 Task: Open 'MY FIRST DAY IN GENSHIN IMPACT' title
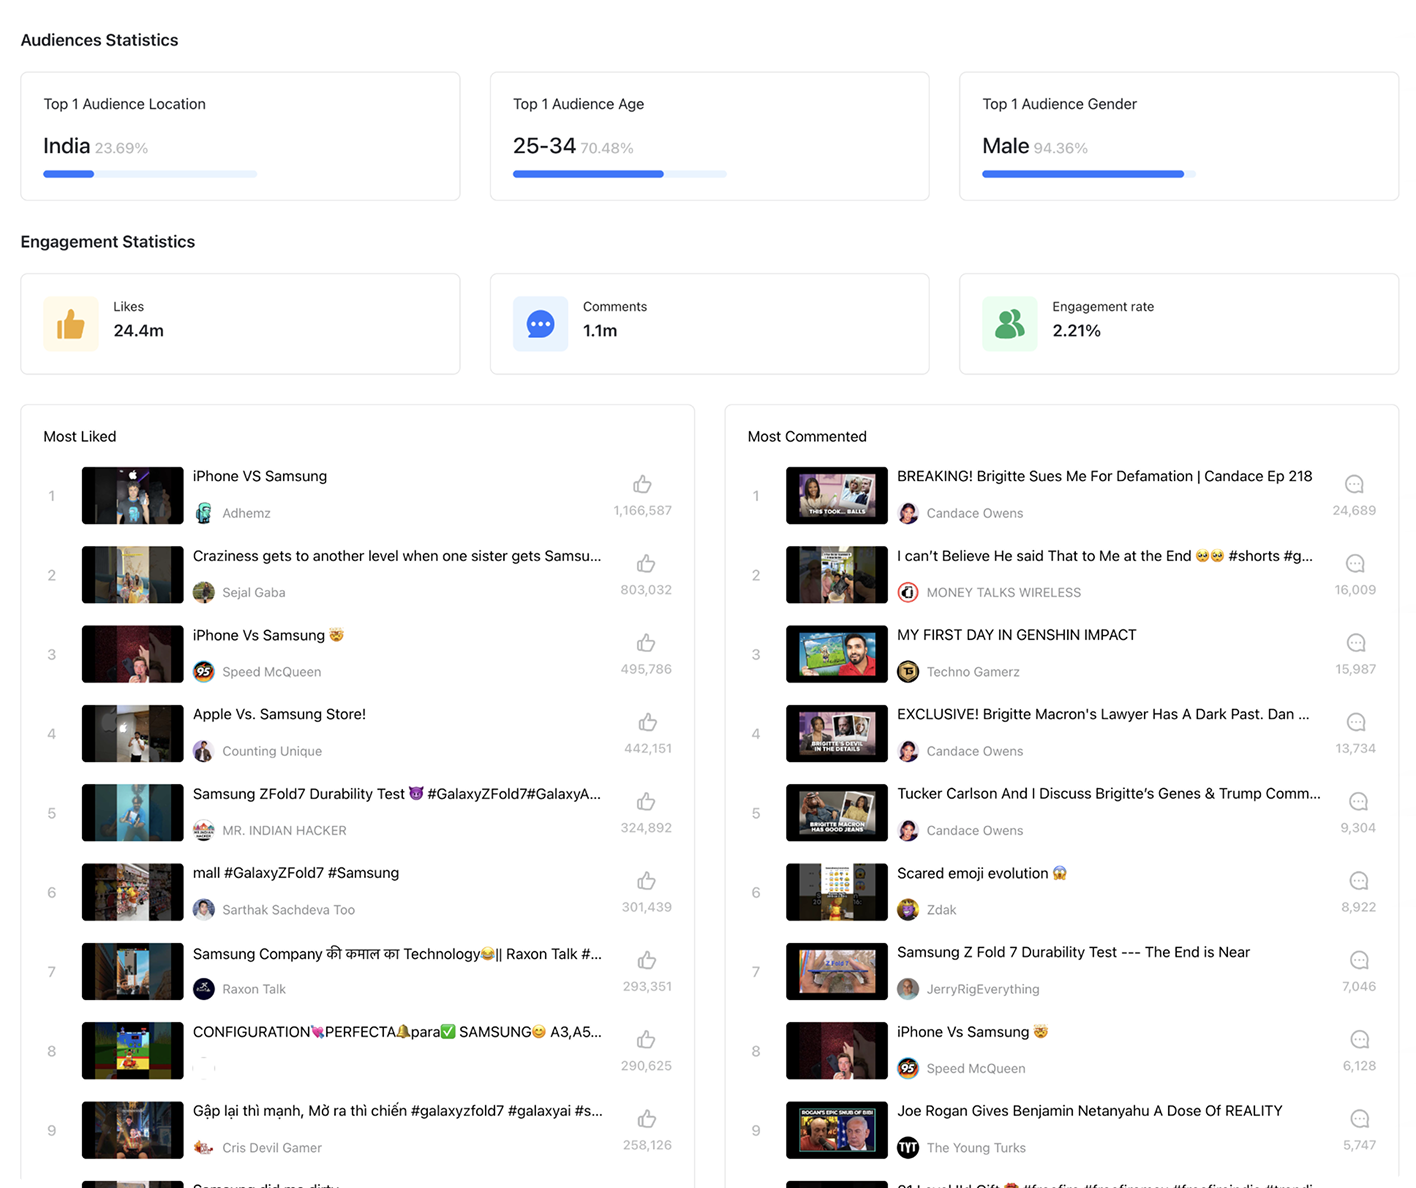[x=1016, y=635]
